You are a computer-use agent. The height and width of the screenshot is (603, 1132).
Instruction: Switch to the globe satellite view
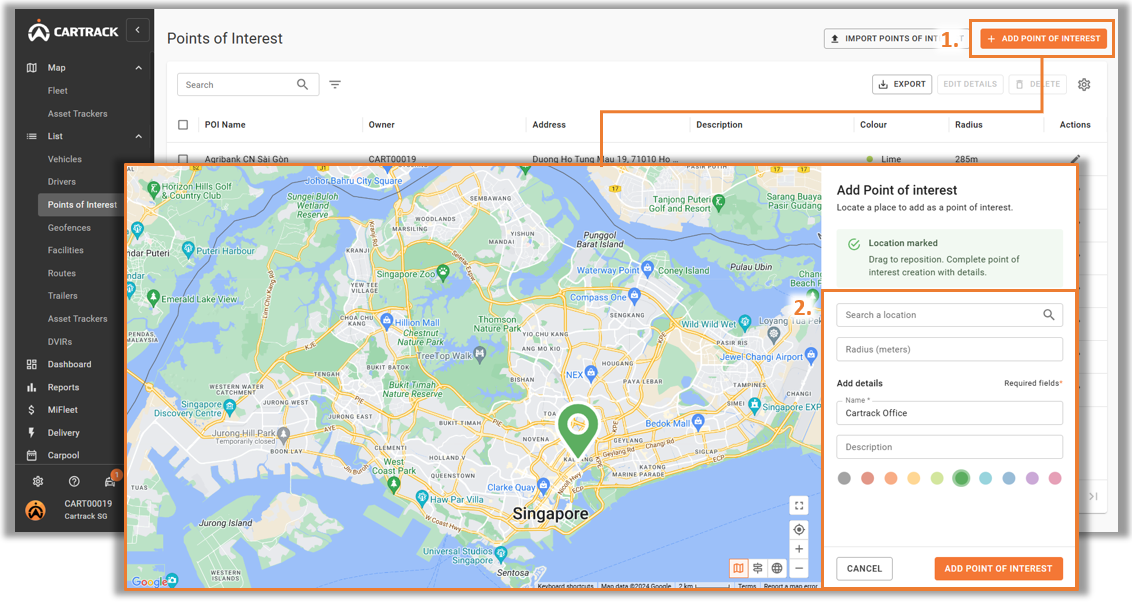(777, 568)
